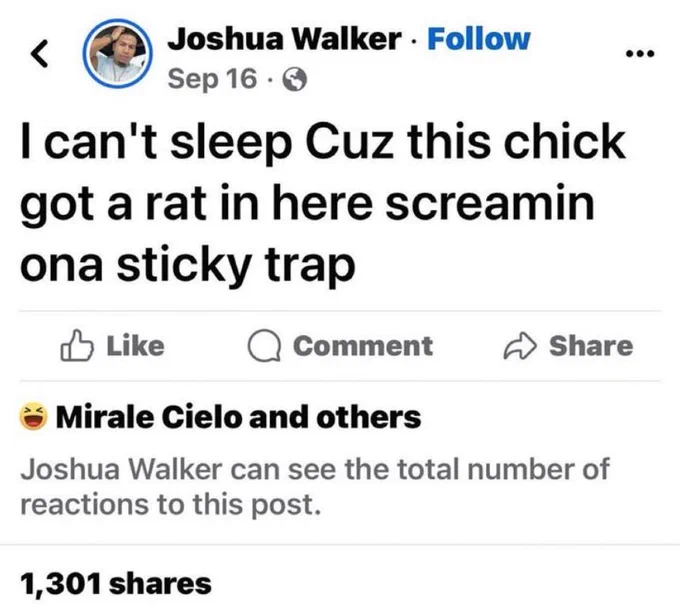Click the reaction count visibility notice

coord(314,486)
